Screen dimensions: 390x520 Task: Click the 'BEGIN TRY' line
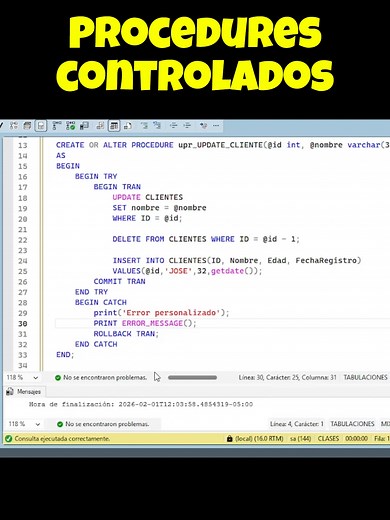pos(96,176)
